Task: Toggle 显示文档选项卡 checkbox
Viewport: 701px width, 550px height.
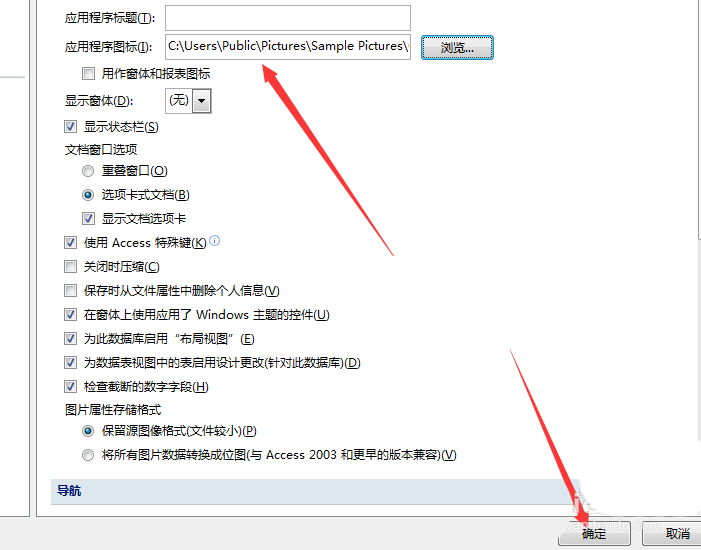Action: 89,218
